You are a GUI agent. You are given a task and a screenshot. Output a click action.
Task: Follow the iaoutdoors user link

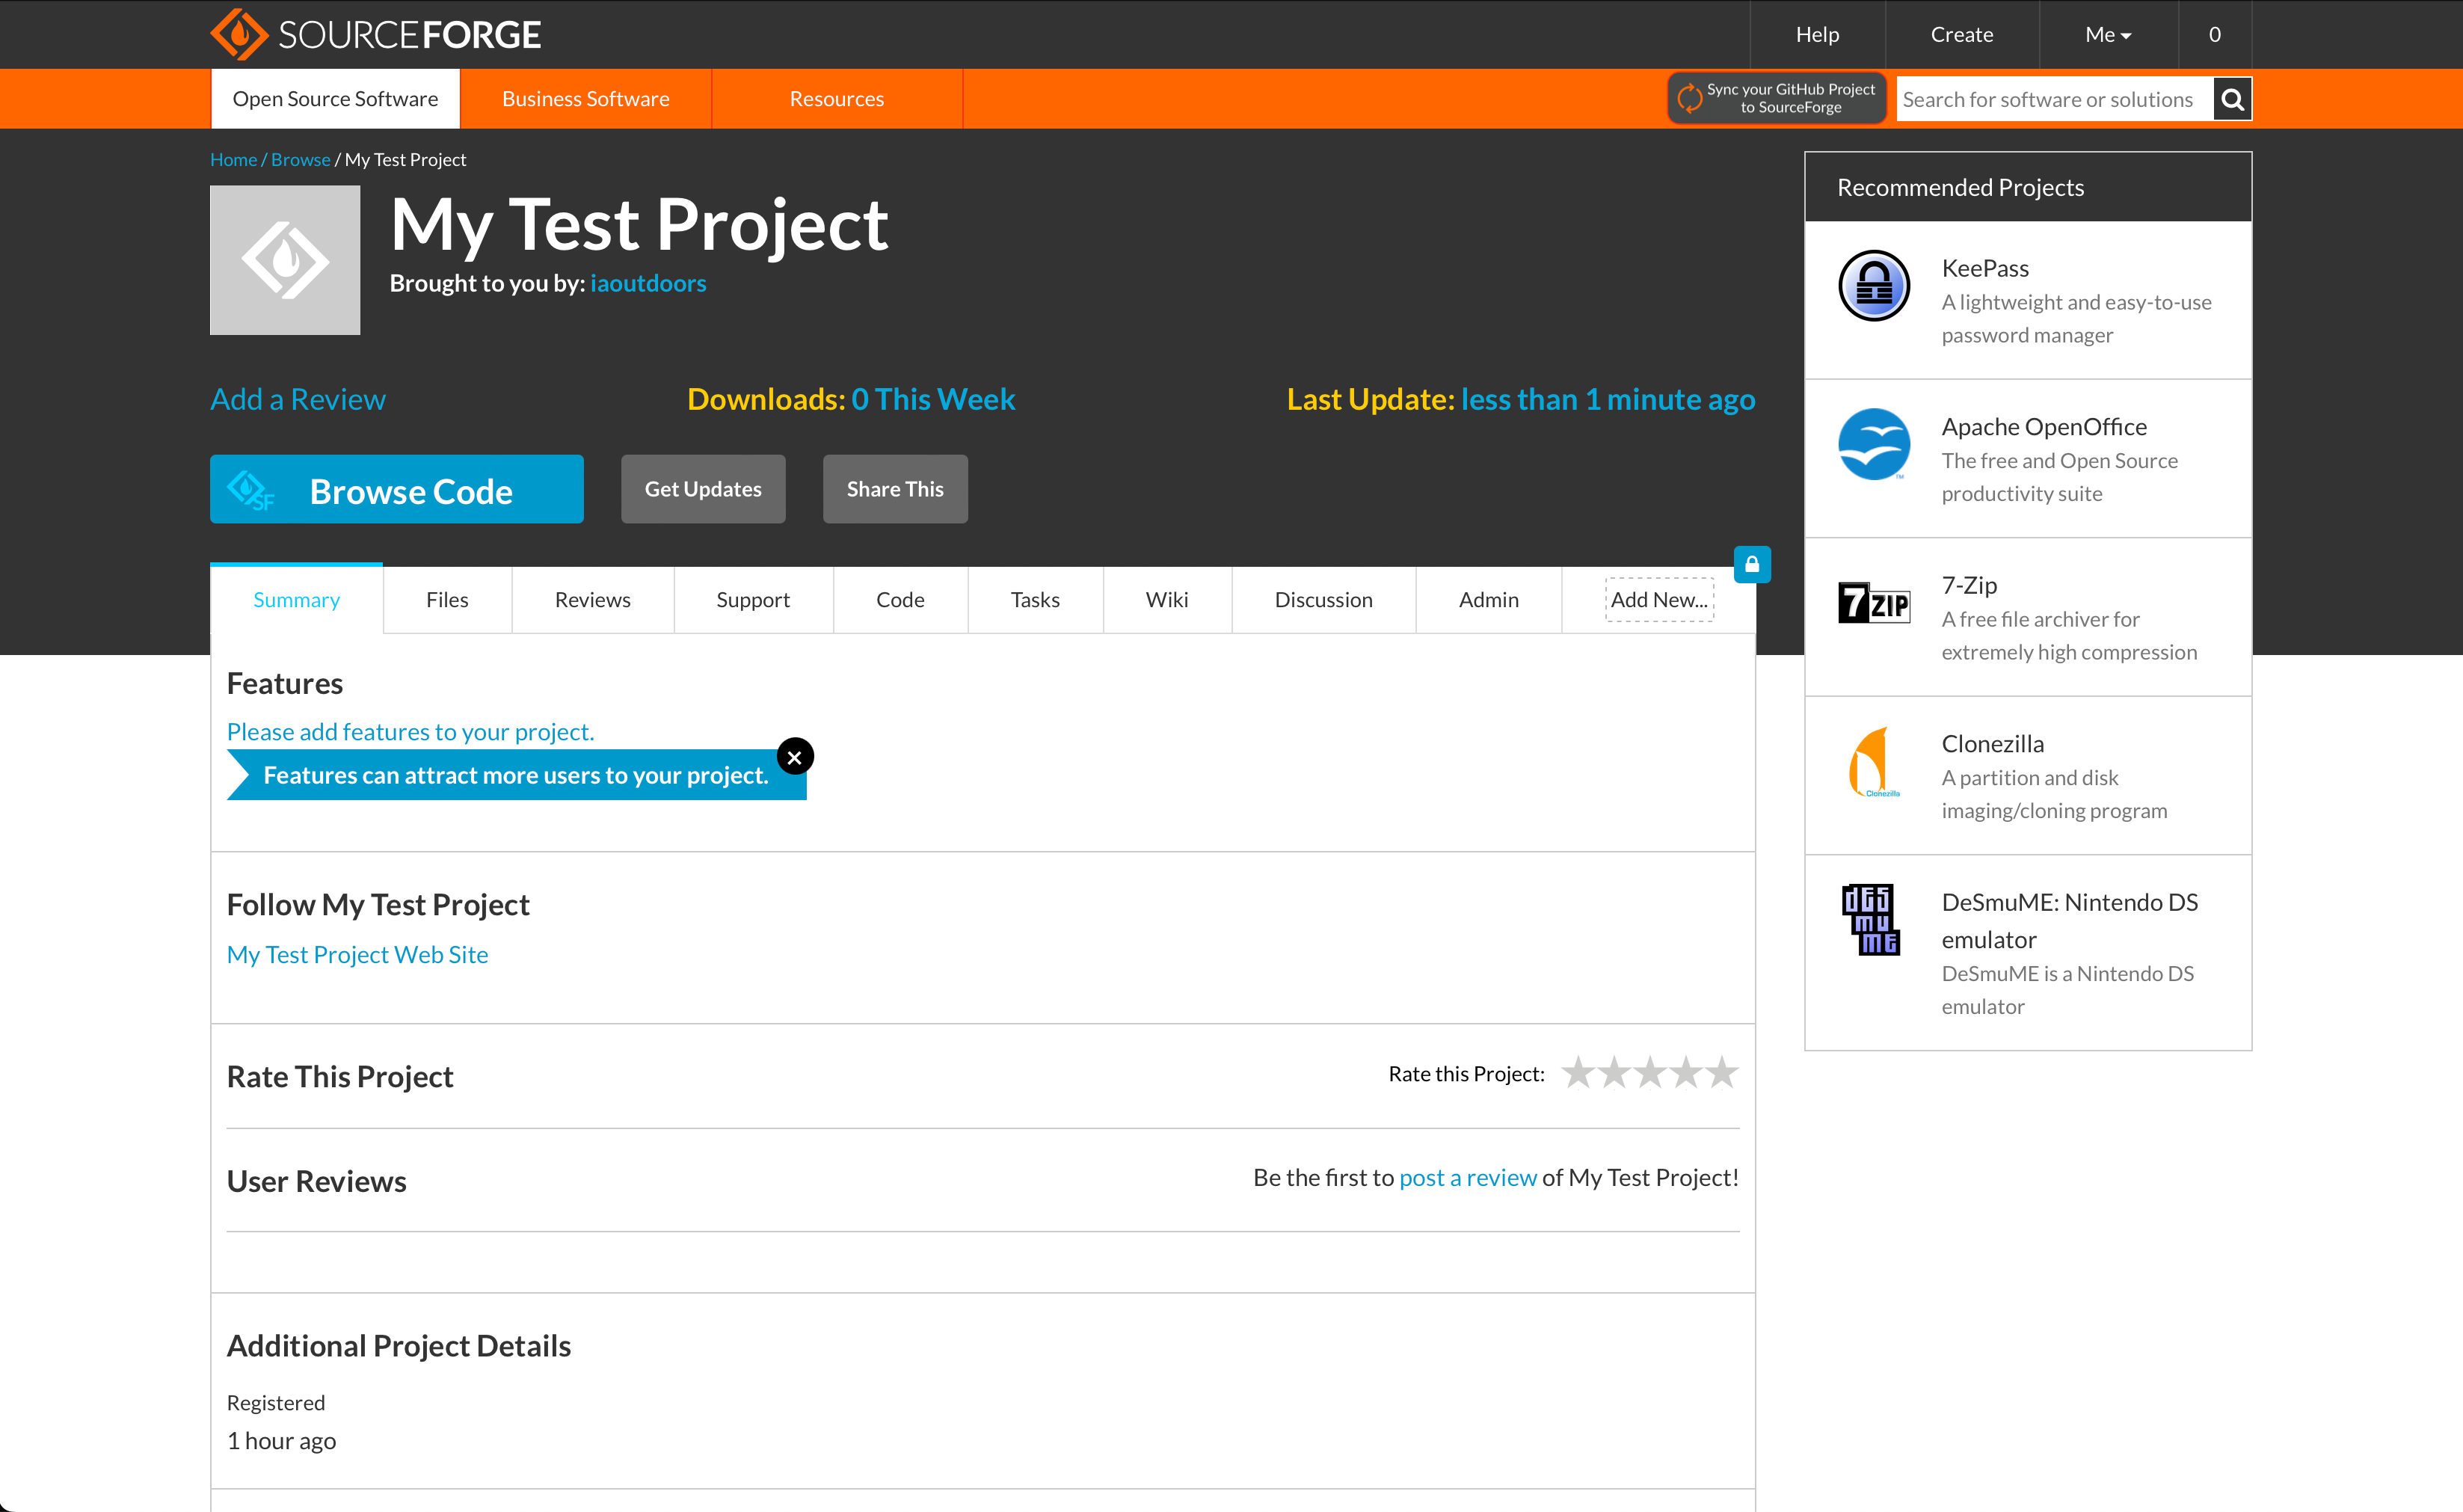point(648,283)
